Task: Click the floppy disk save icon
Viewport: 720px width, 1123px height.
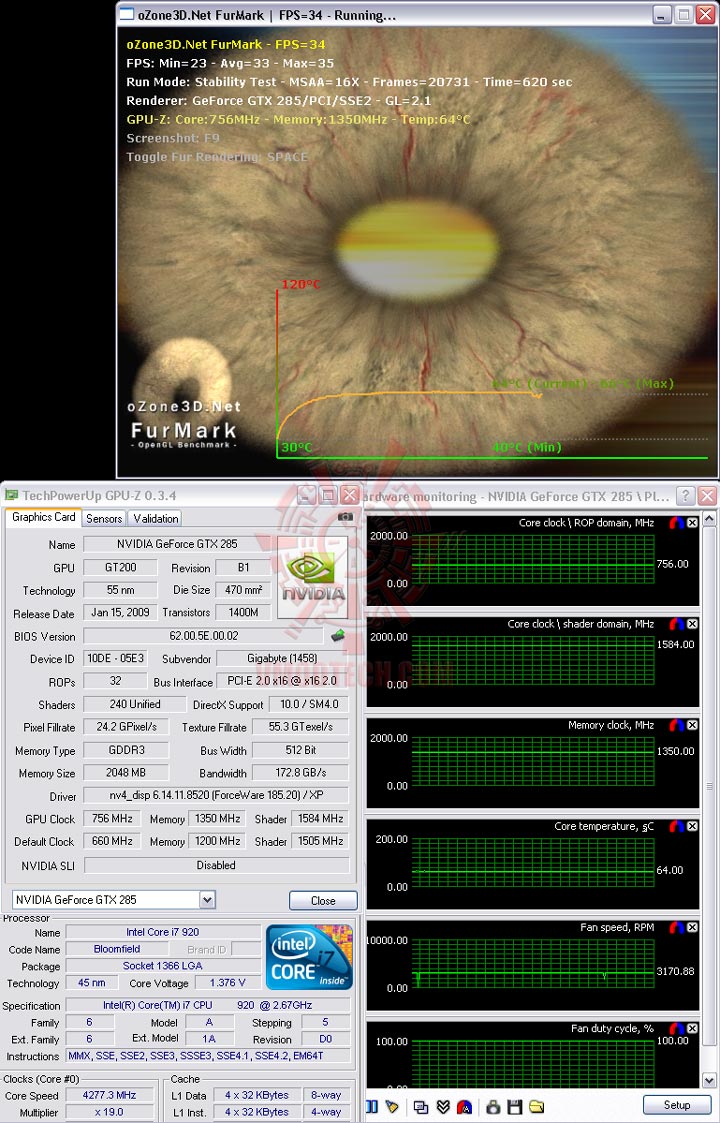Action: click(x=514, y=1107)
